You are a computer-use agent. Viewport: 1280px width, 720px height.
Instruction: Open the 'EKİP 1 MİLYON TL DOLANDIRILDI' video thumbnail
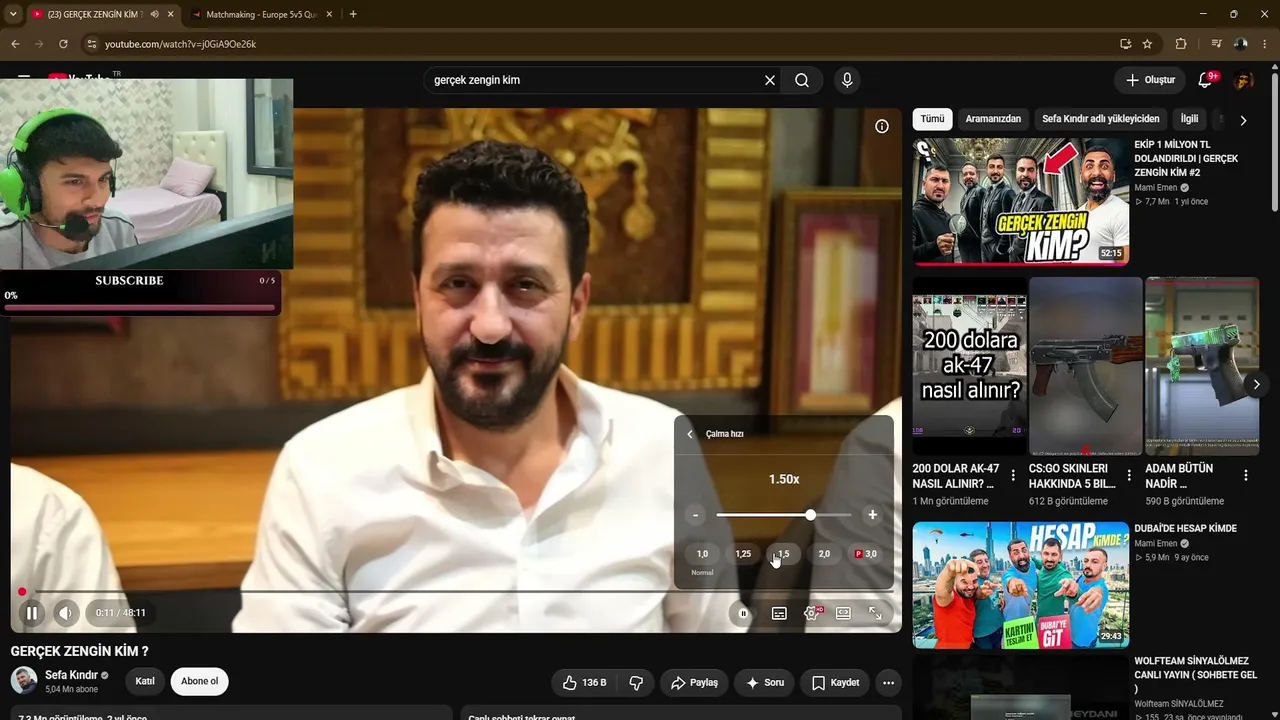[x=1021, y=202]
